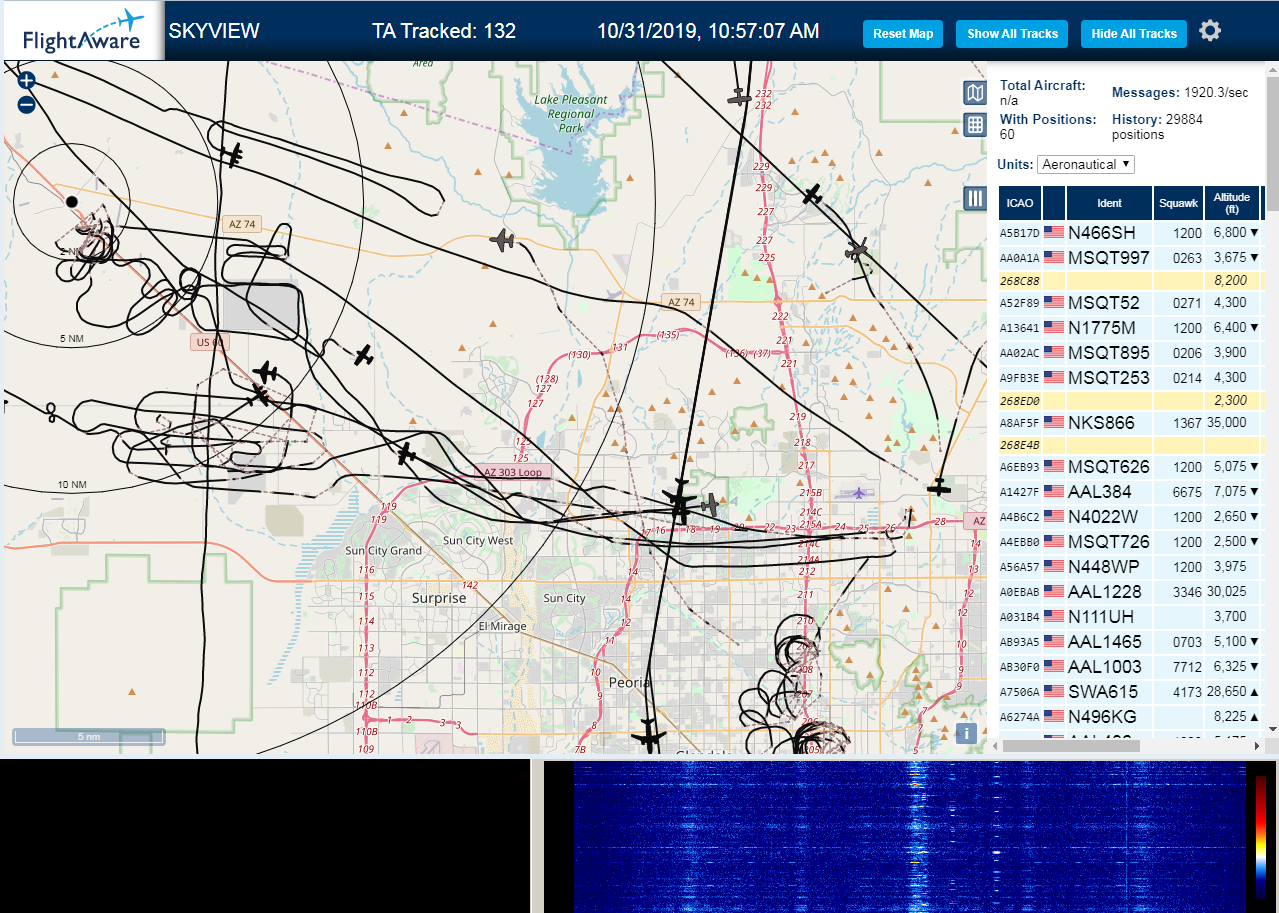The width and height of the screenshot is (1279, 913).
Task: Select the NKS866 ident
Action: 1102,422
